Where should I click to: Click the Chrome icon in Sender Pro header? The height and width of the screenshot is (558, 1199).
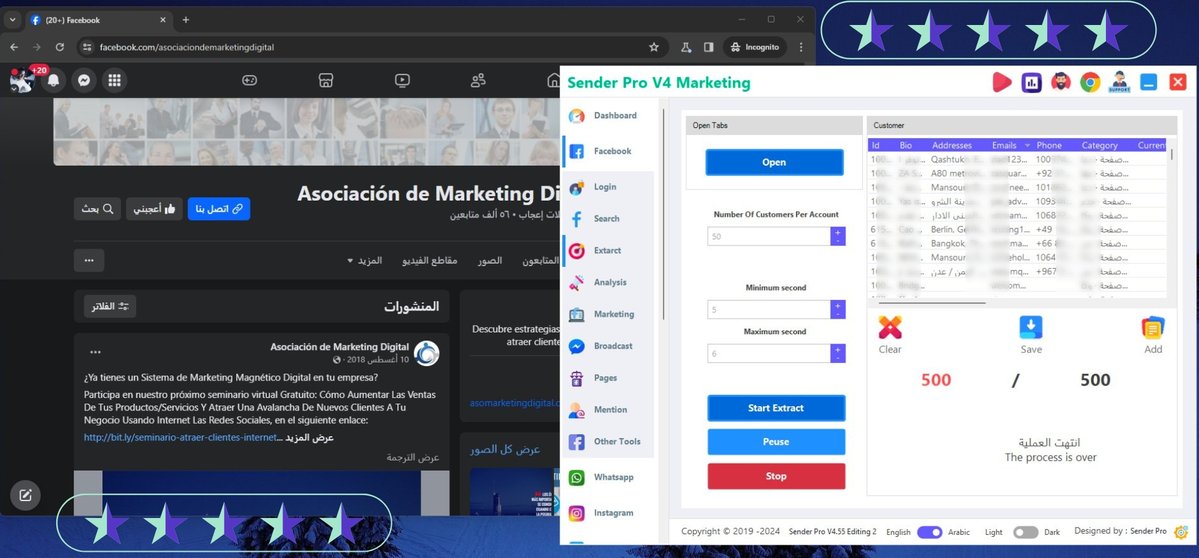pos(1090,82)
